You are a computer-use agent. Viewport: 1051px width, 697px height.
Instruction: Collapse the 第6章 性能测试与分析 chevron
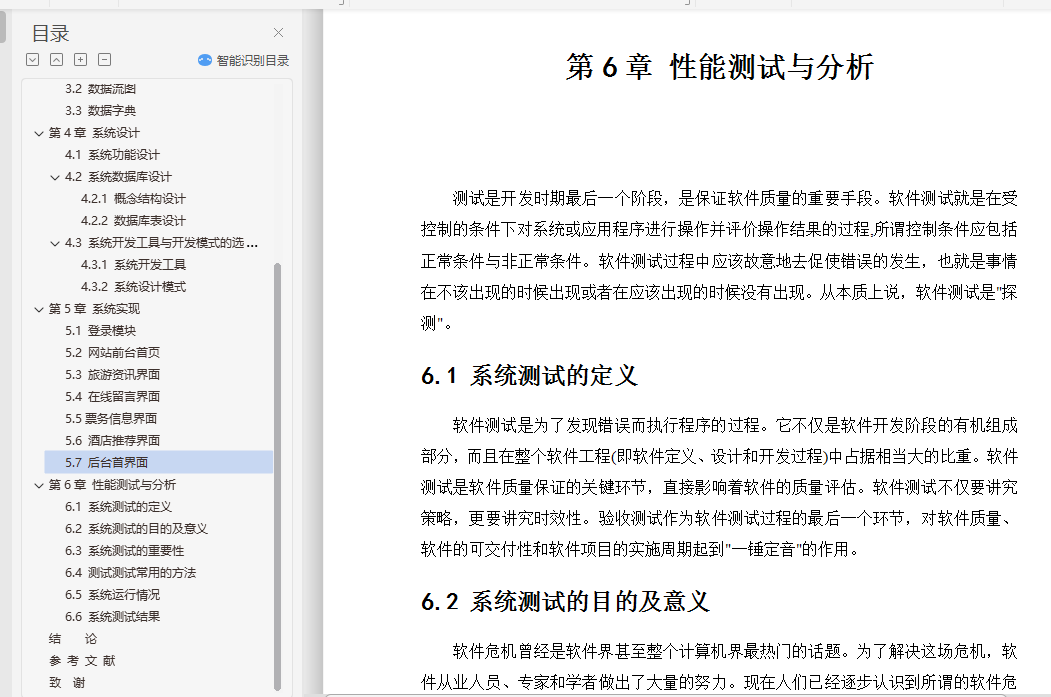pyautogui.click(x=39, y=486)
